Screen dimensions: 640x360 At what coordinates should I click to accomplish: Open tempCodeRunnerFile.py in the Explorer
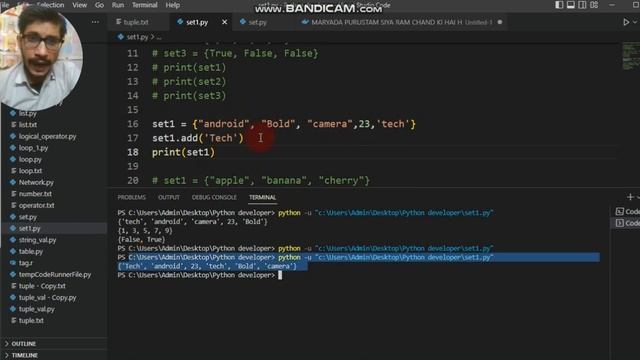tap(55, 274)
